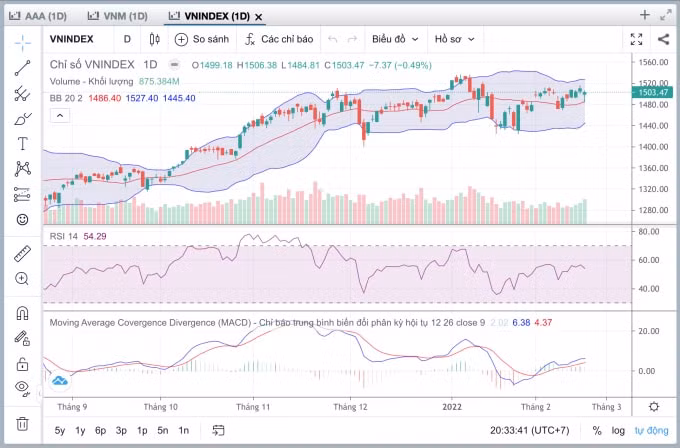The image size is (680, 448).
Task: Click the Chỉ số VNINDEX title
Action: click(x=92, y=65)
